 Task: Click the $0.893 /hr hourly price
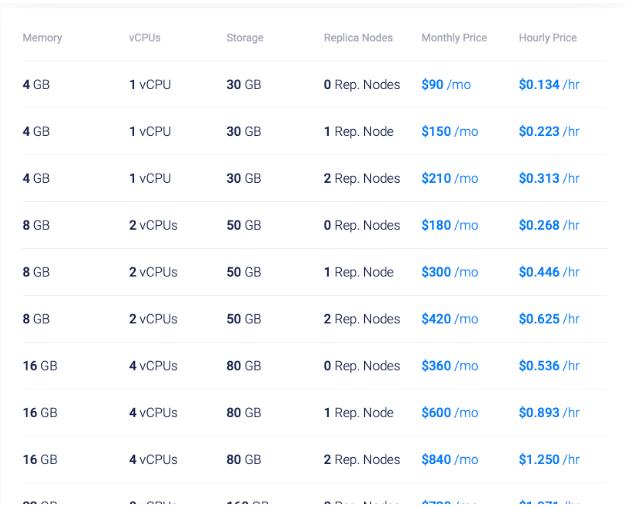[549, 413]
